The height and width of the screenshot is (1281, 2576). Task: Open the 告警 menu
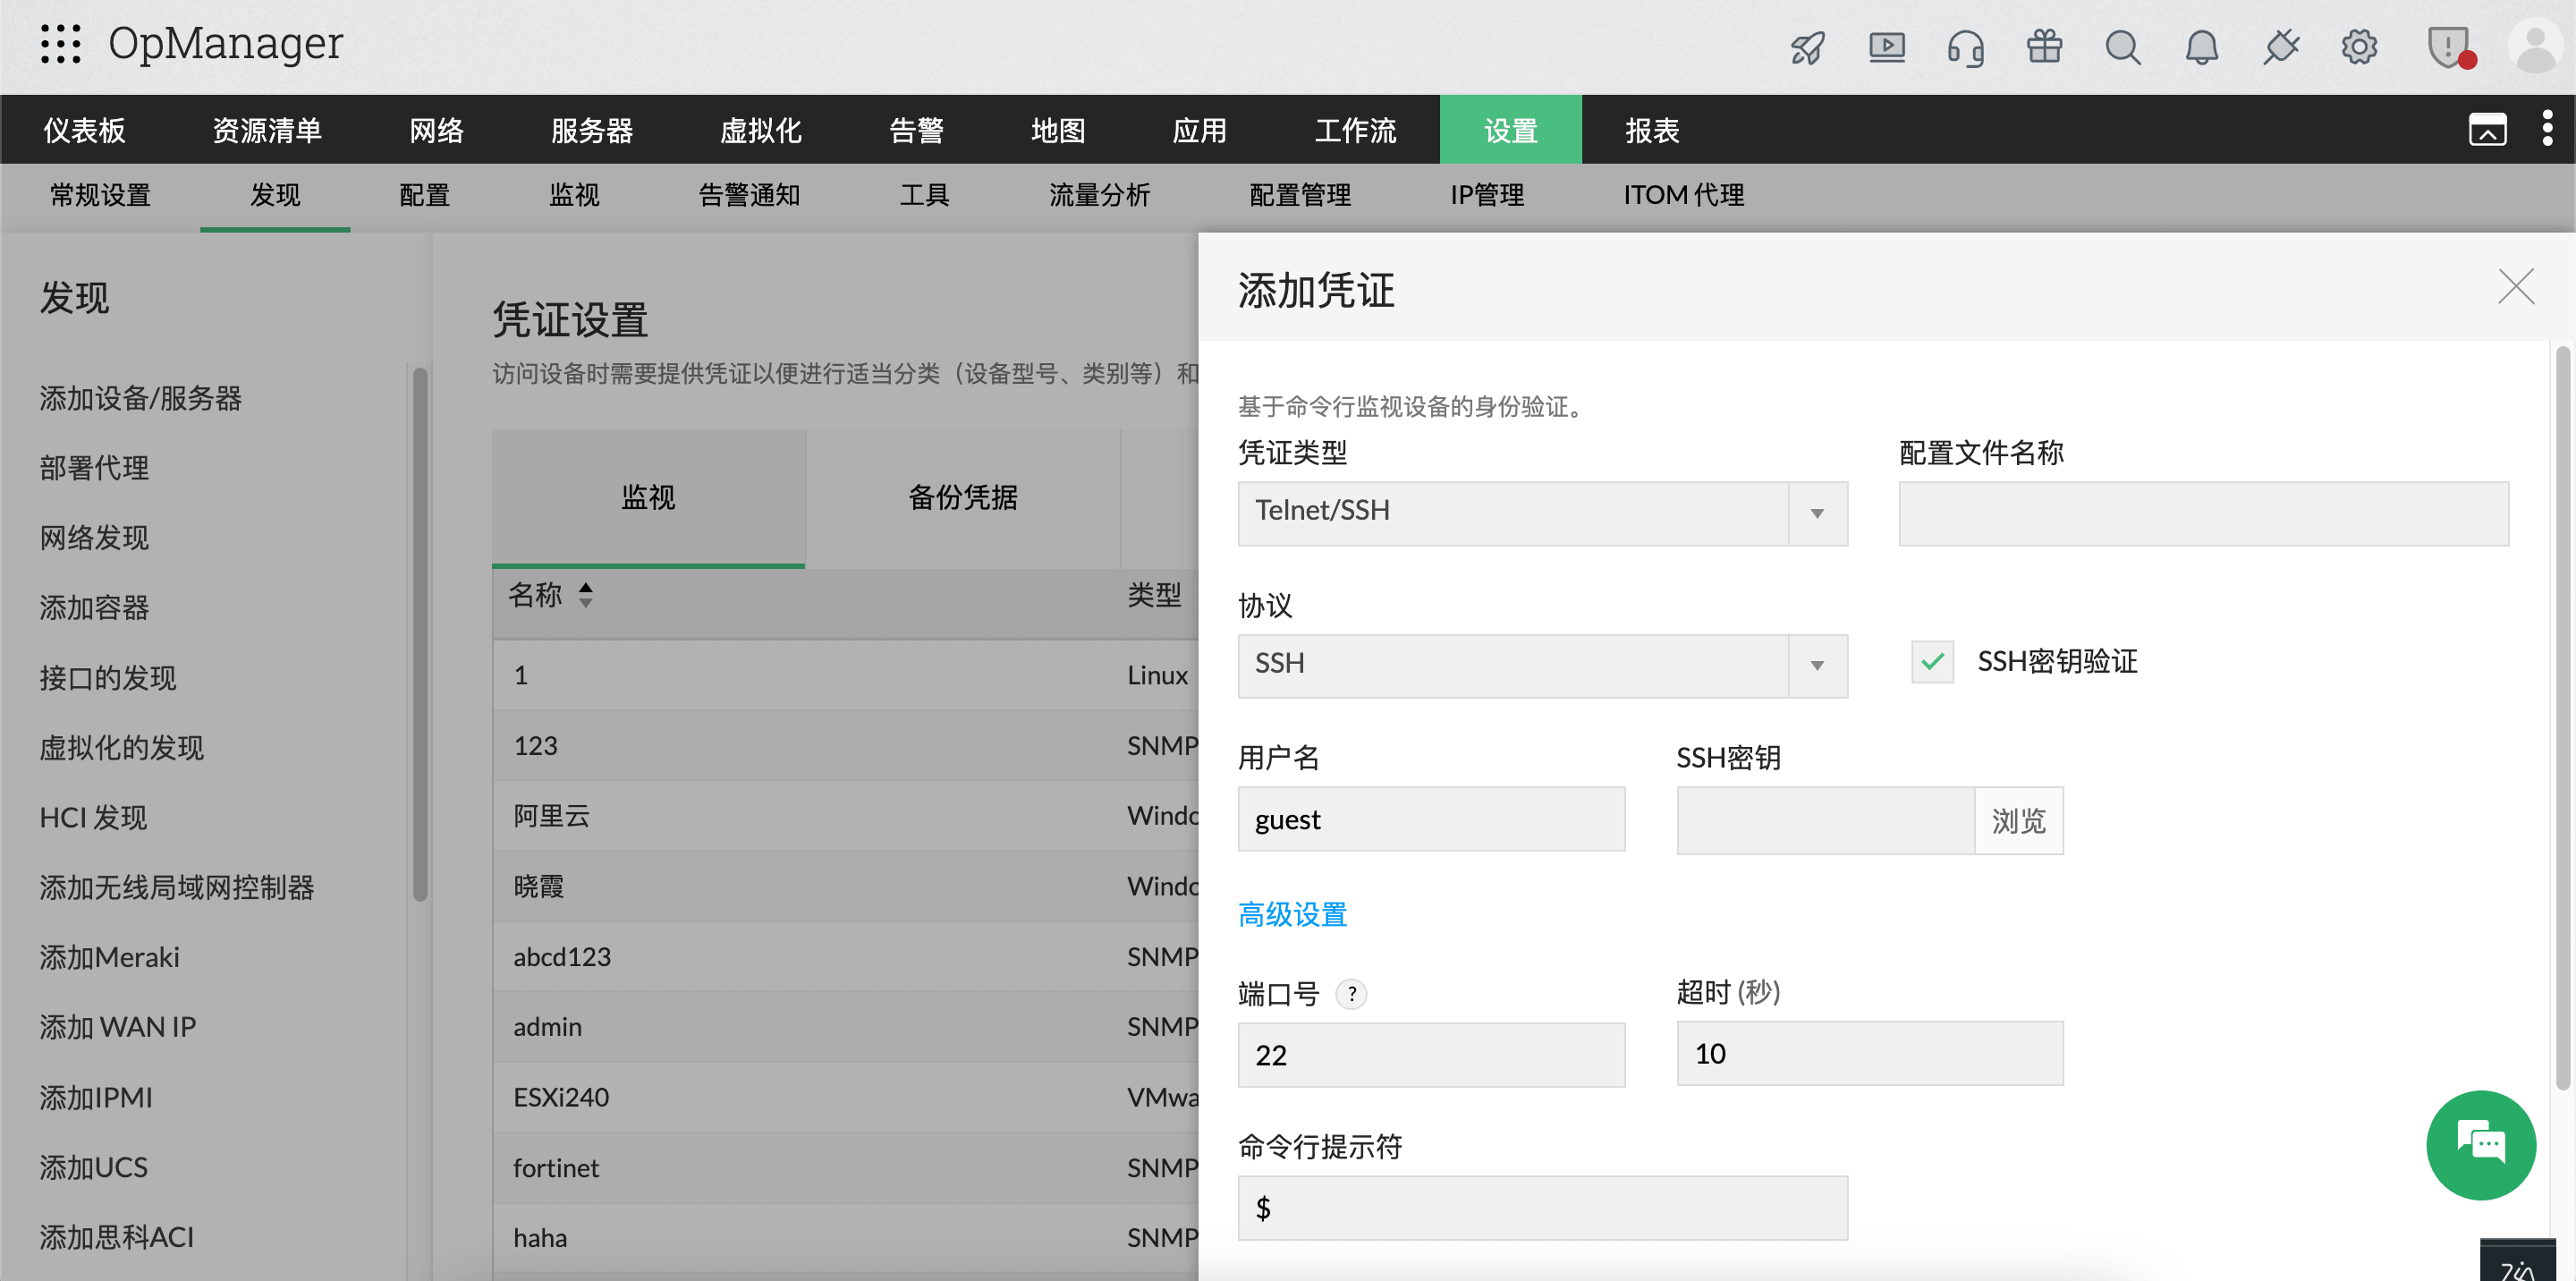coord(916,130)
